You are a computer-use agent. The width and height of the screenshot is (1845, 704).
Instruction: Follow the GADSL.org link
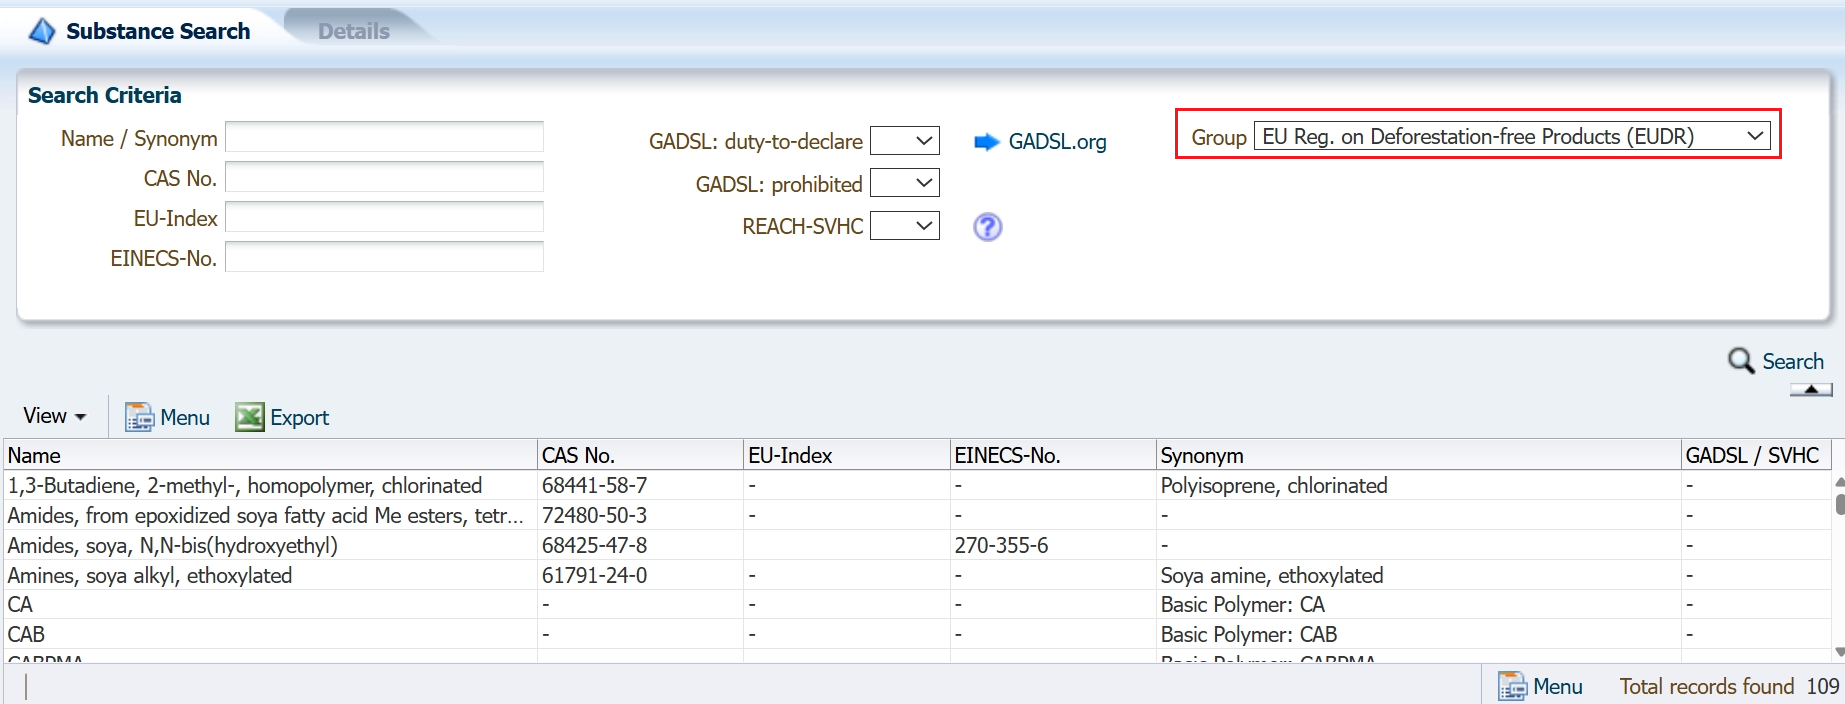click(1057, 142)
